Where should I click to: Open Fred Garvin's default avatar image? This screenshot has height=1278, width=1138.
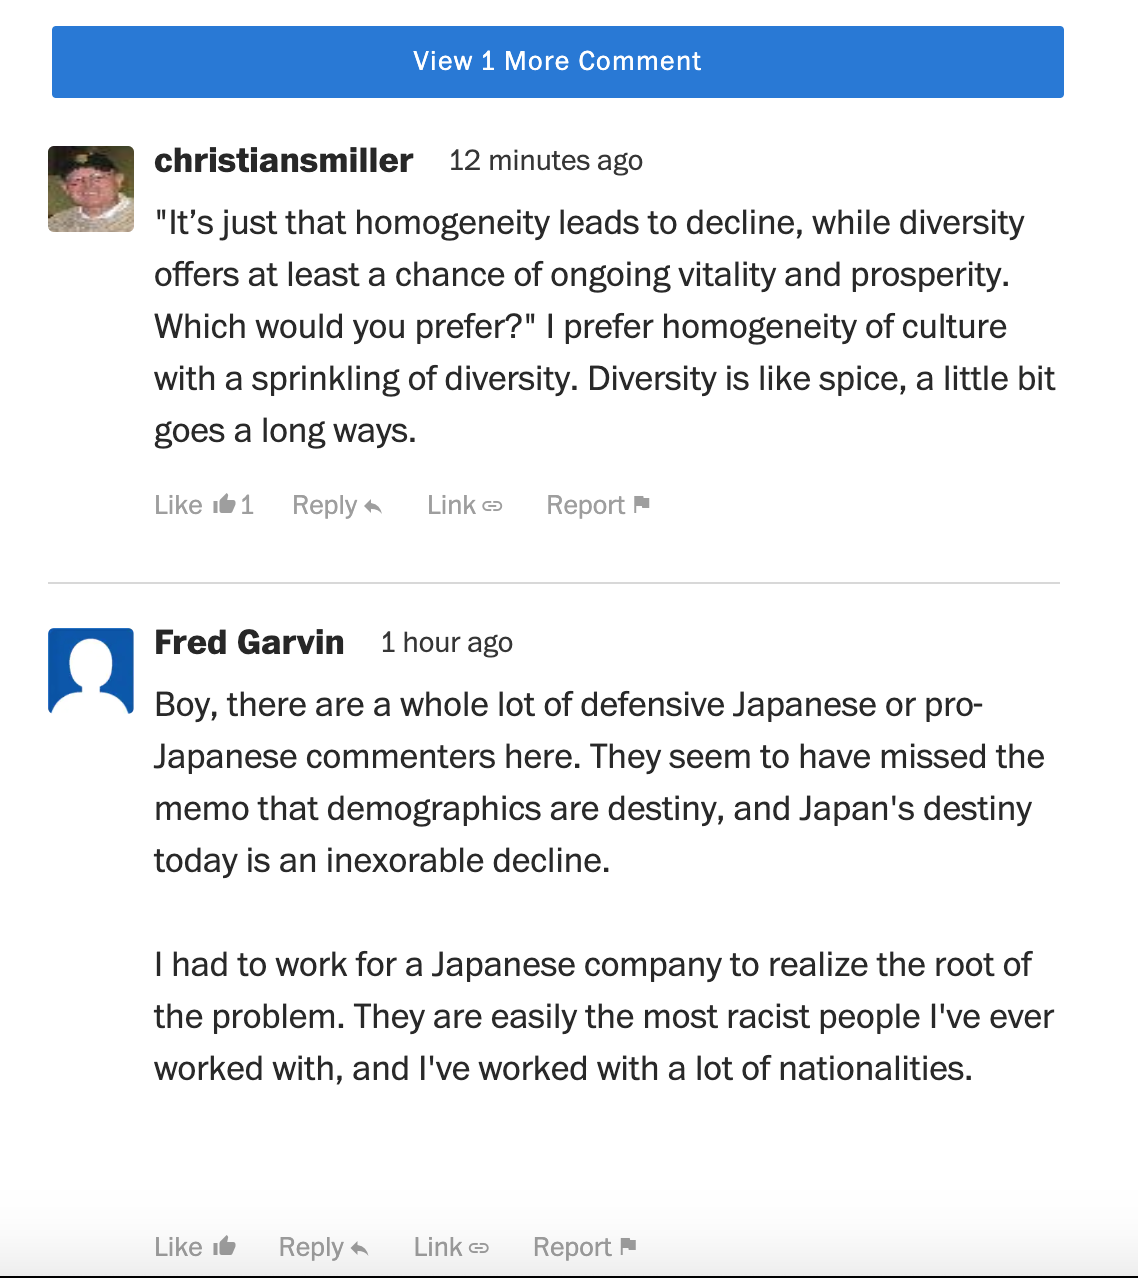point(91,671)
